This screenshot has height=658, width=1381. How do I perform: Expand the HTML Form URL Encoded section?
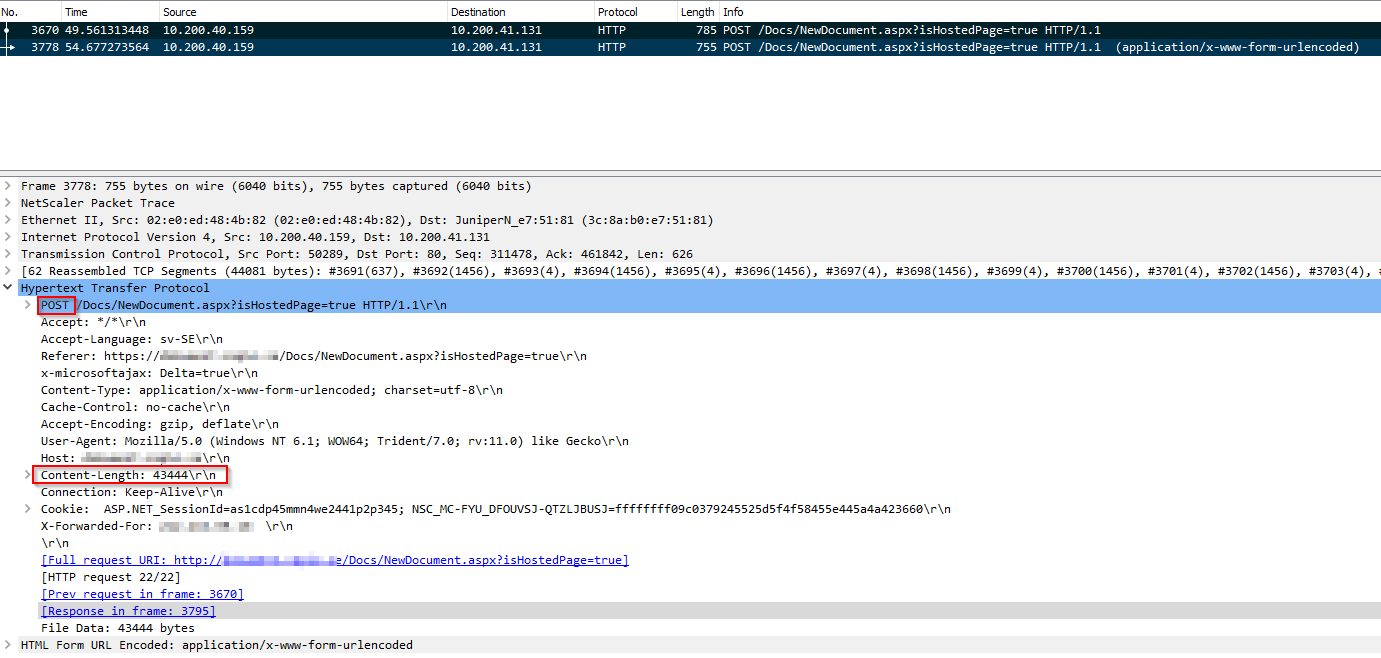tap(9, 645)
